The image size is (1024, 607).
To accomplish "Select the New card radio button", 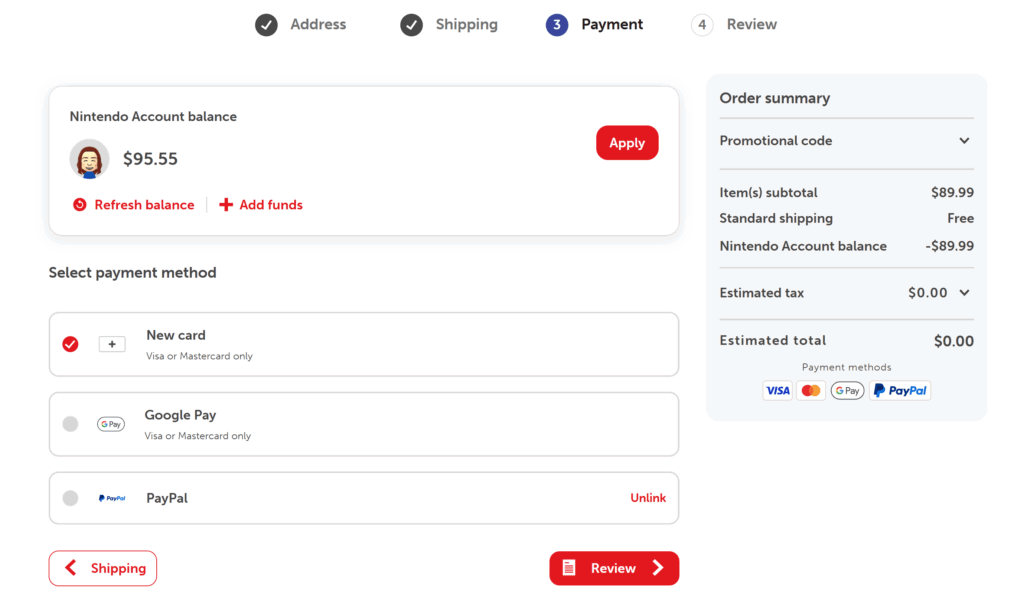I will (70, 344).
